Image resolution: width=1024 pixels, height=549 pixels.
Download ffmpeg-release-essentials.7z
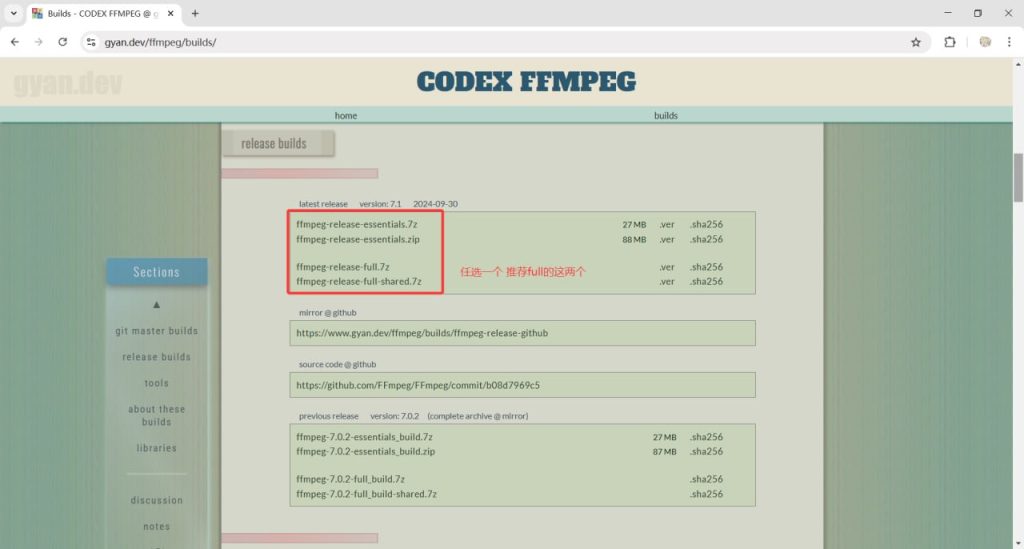pos(357,224)
